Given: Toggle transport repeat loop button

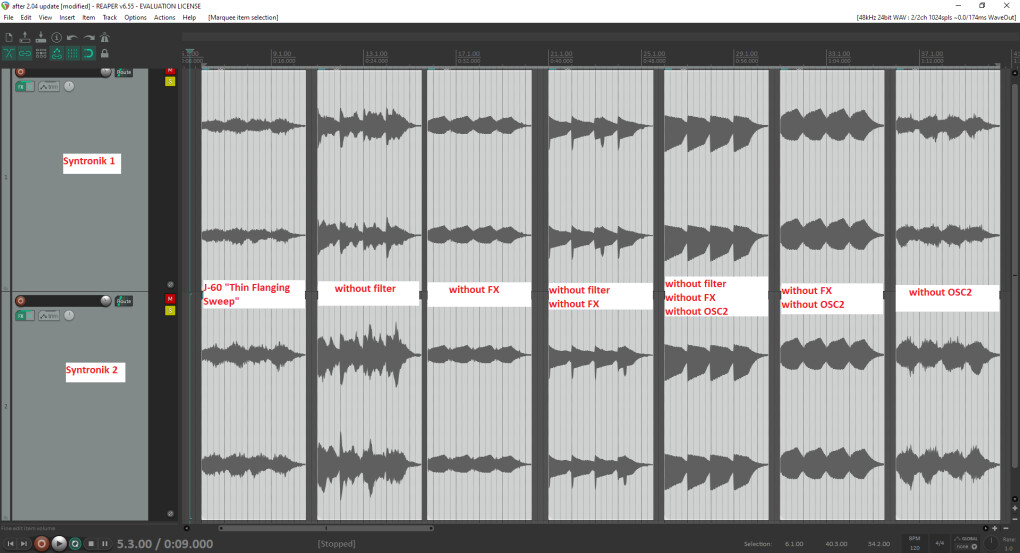Looking at the screenshot, I should [x=75, y=543].
